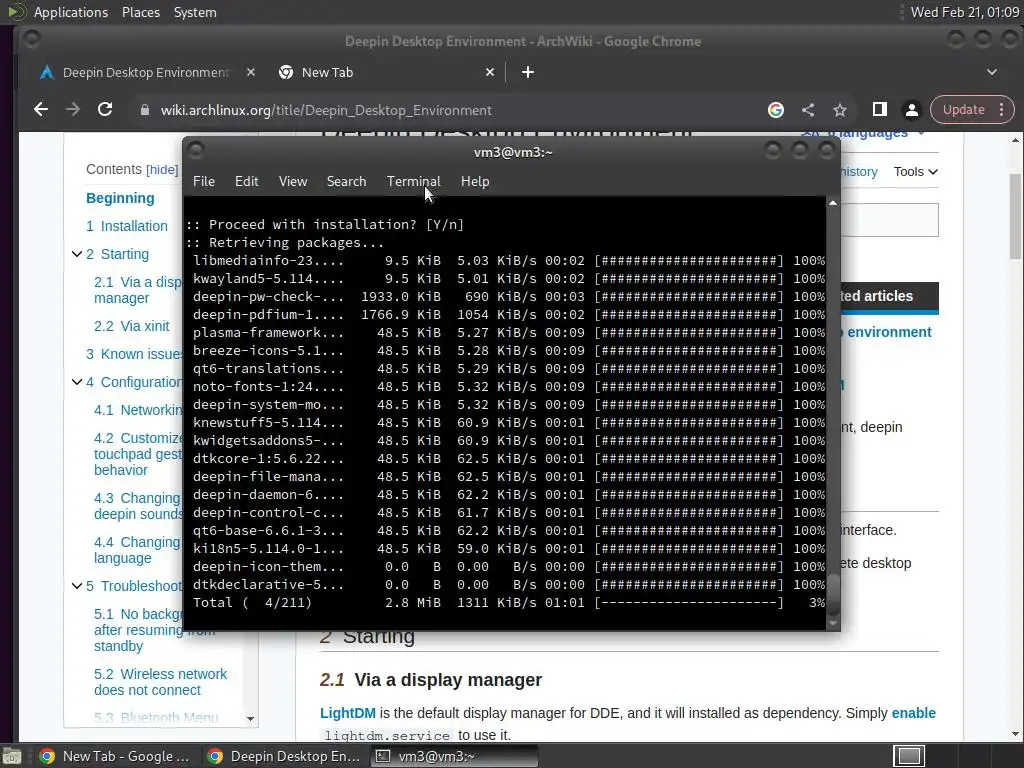
Task: Click the enable link in article
Action: (914, 713)
